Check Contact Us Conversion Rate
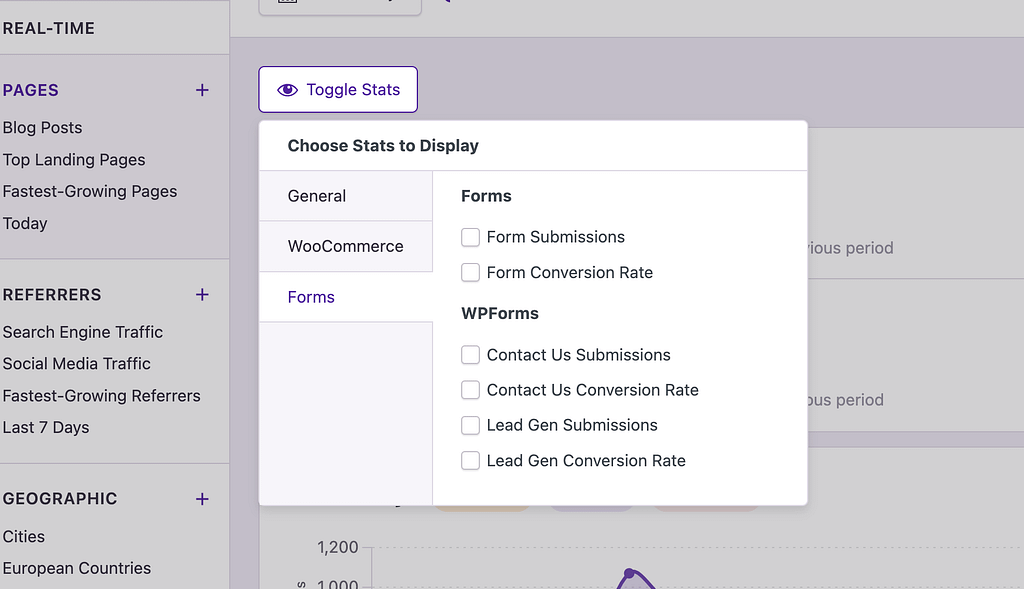The width and height of the screenshot is (1024, 589). coord(470,390)
